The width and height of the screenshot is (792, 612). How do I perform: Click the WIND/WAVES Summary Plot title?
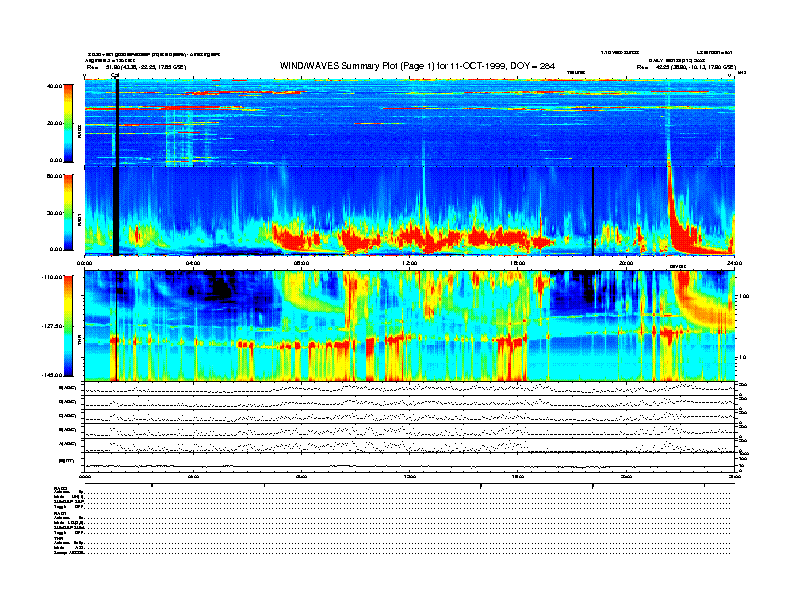tap(417, 66)
